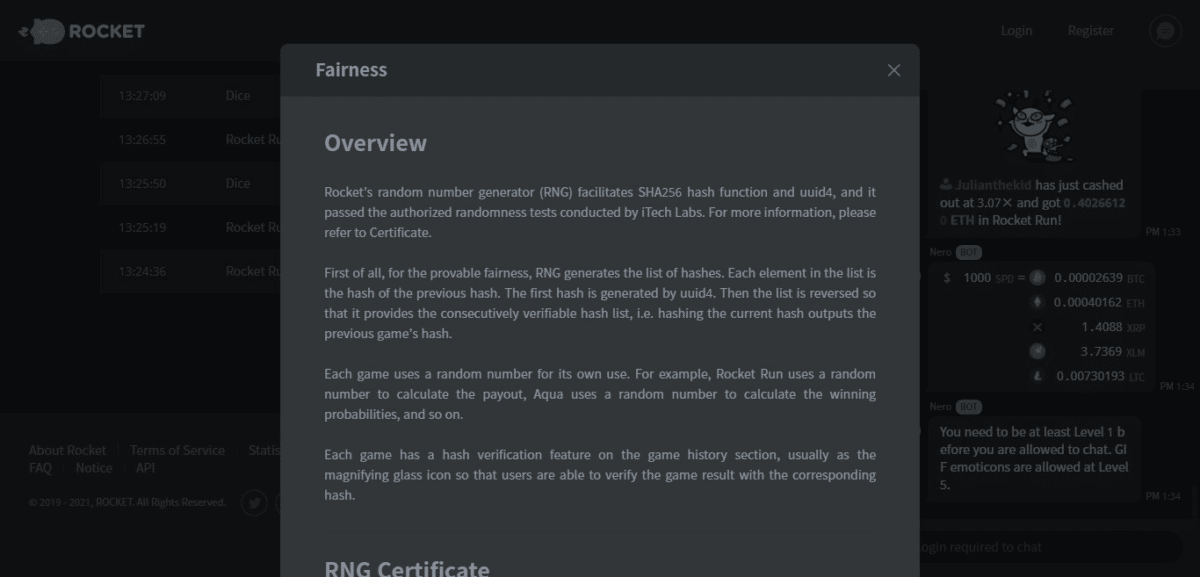Viewport: 1200px width, 577px height.
Task: Open the Register page
Action: [1090, 31]
